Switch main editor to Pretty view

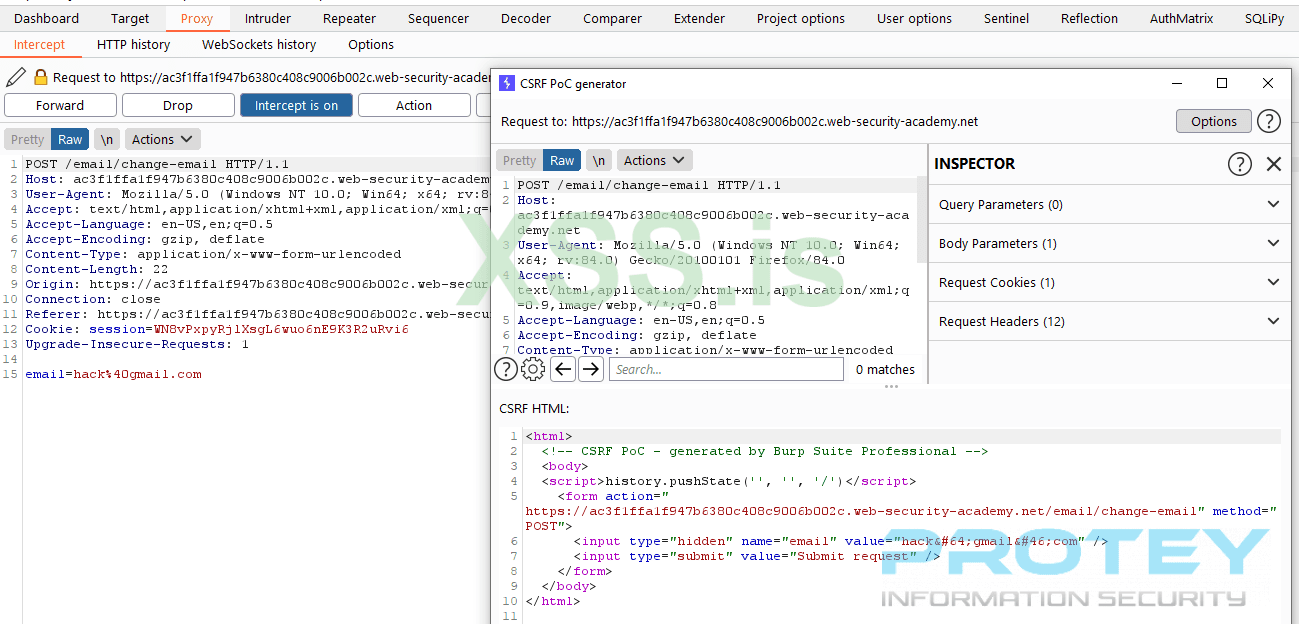click(28, 139)
